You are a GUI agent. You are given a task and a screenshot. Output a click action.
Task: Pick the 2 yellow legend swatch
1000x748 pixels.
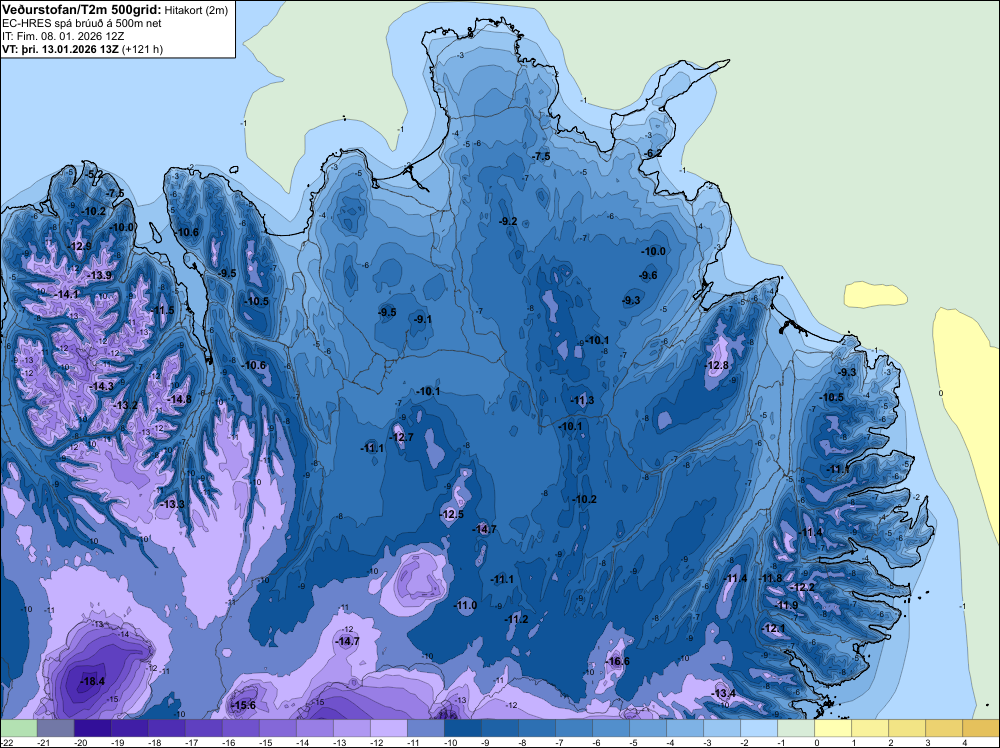tap(906, 728)
